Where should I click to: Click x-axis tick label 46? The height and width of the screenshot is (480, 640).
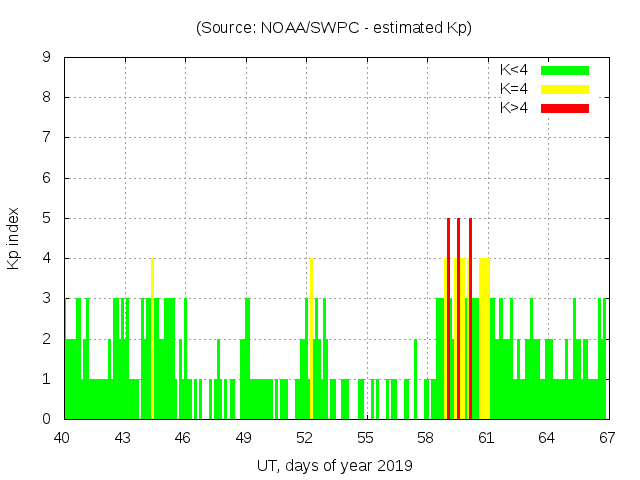point(183,438)
